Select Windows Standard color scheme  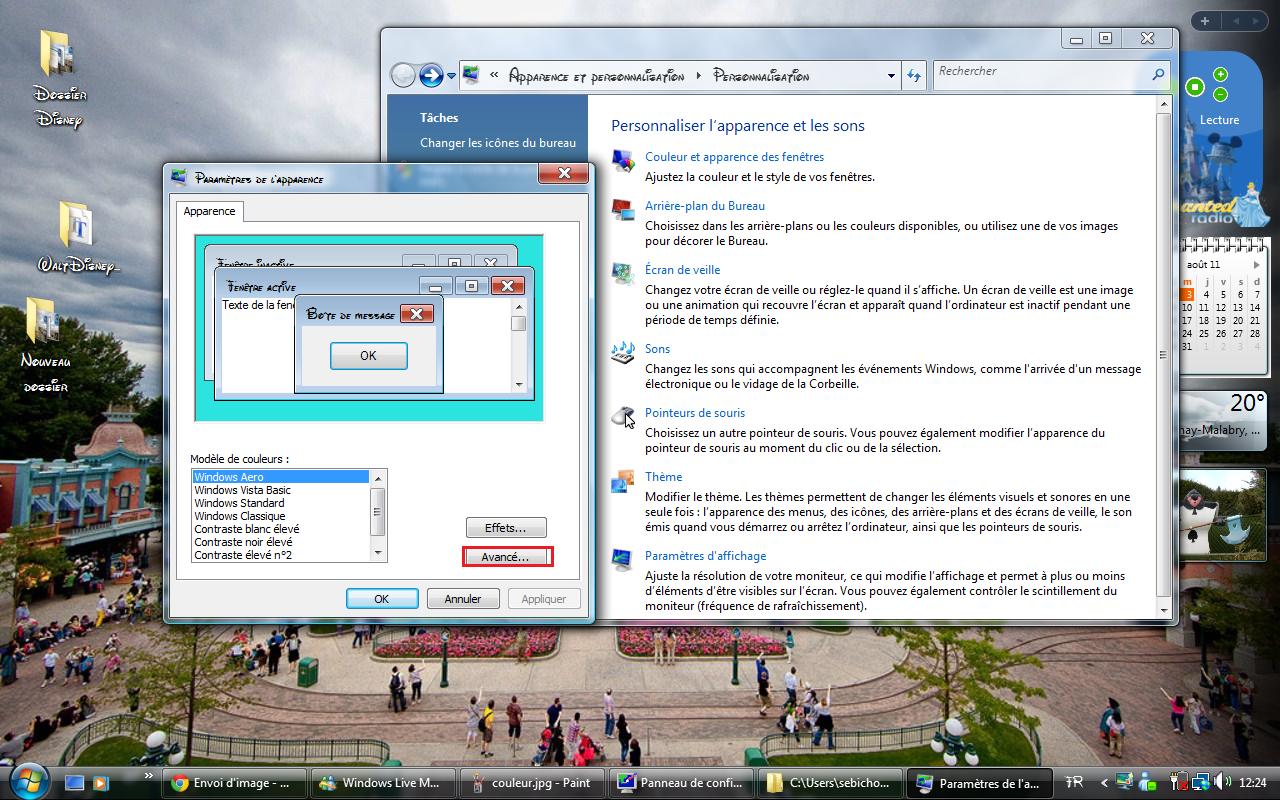pyautogui.click(x=280, y=503)
